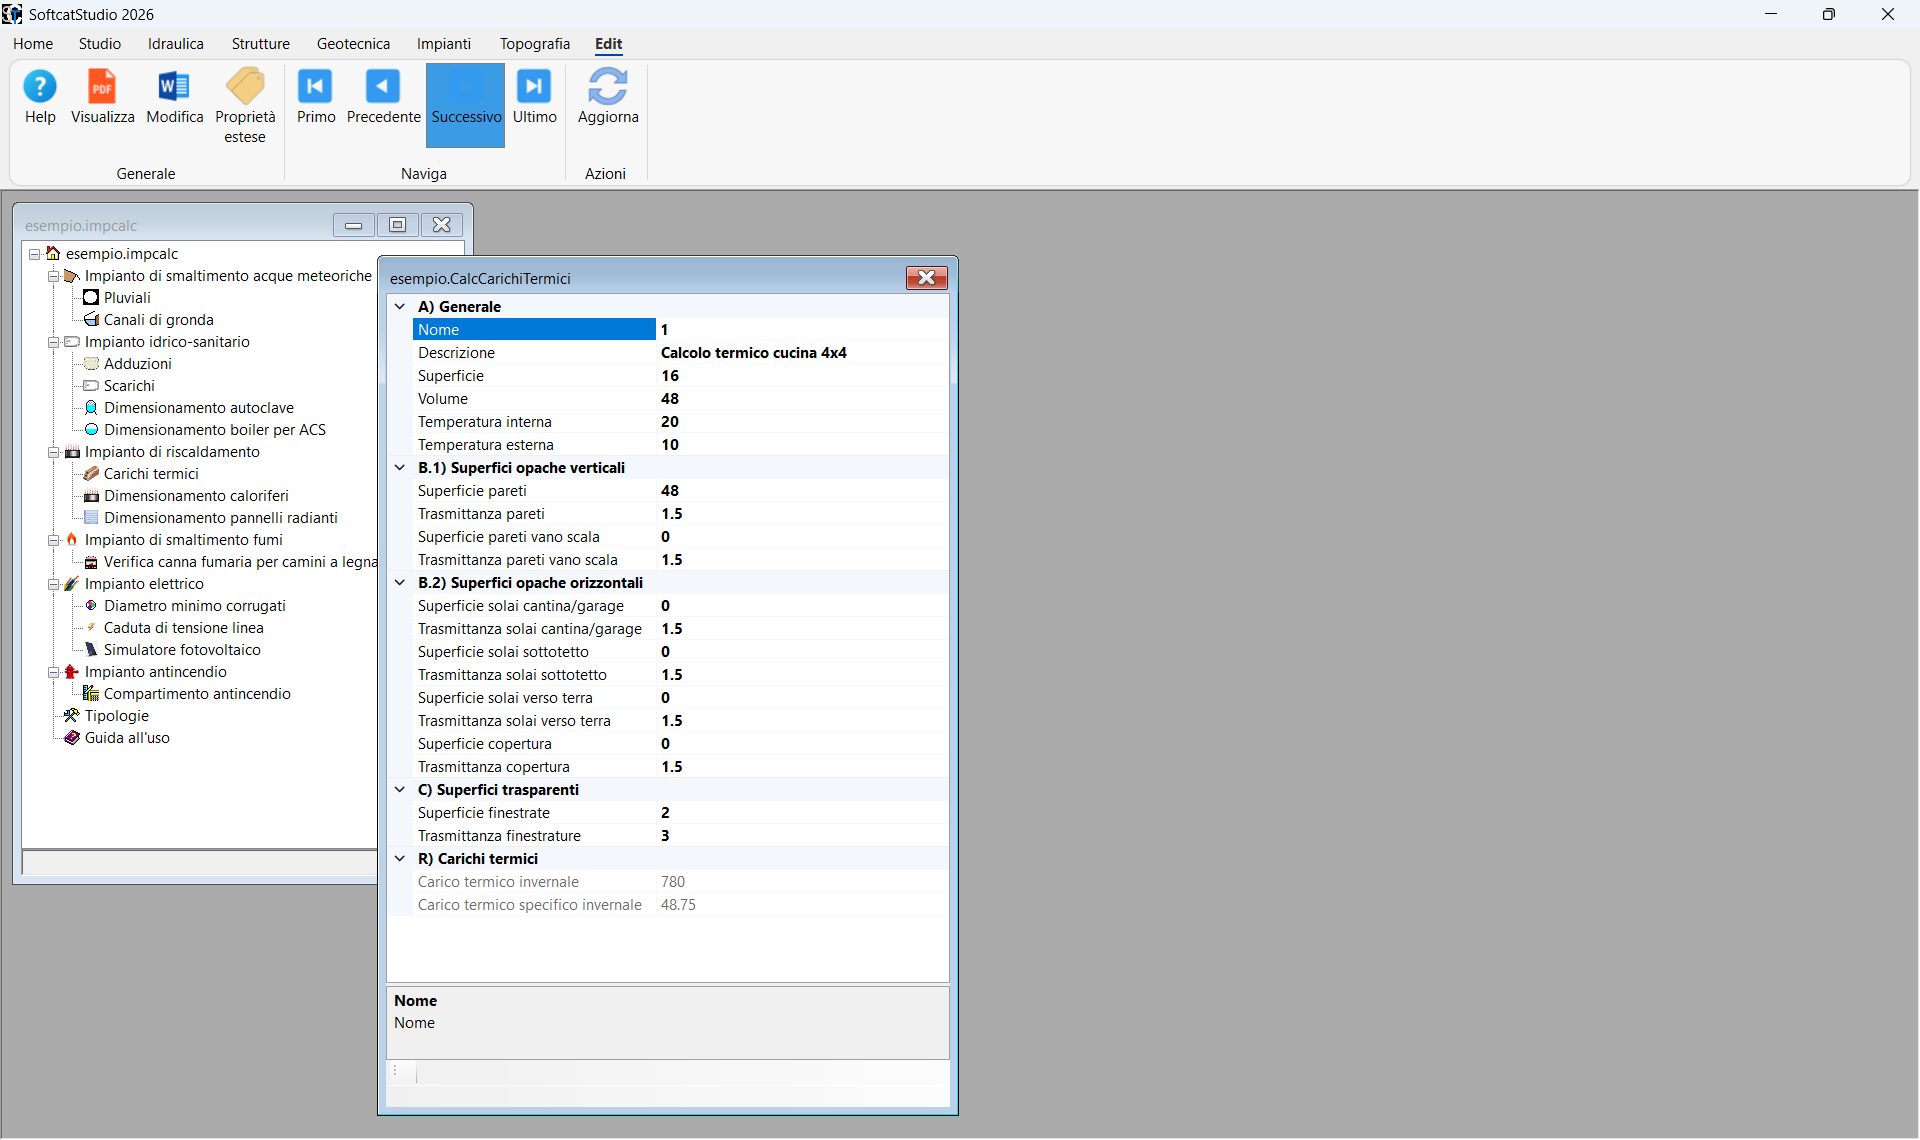
Task: Jump to Ultimo record
Action: 534,98
